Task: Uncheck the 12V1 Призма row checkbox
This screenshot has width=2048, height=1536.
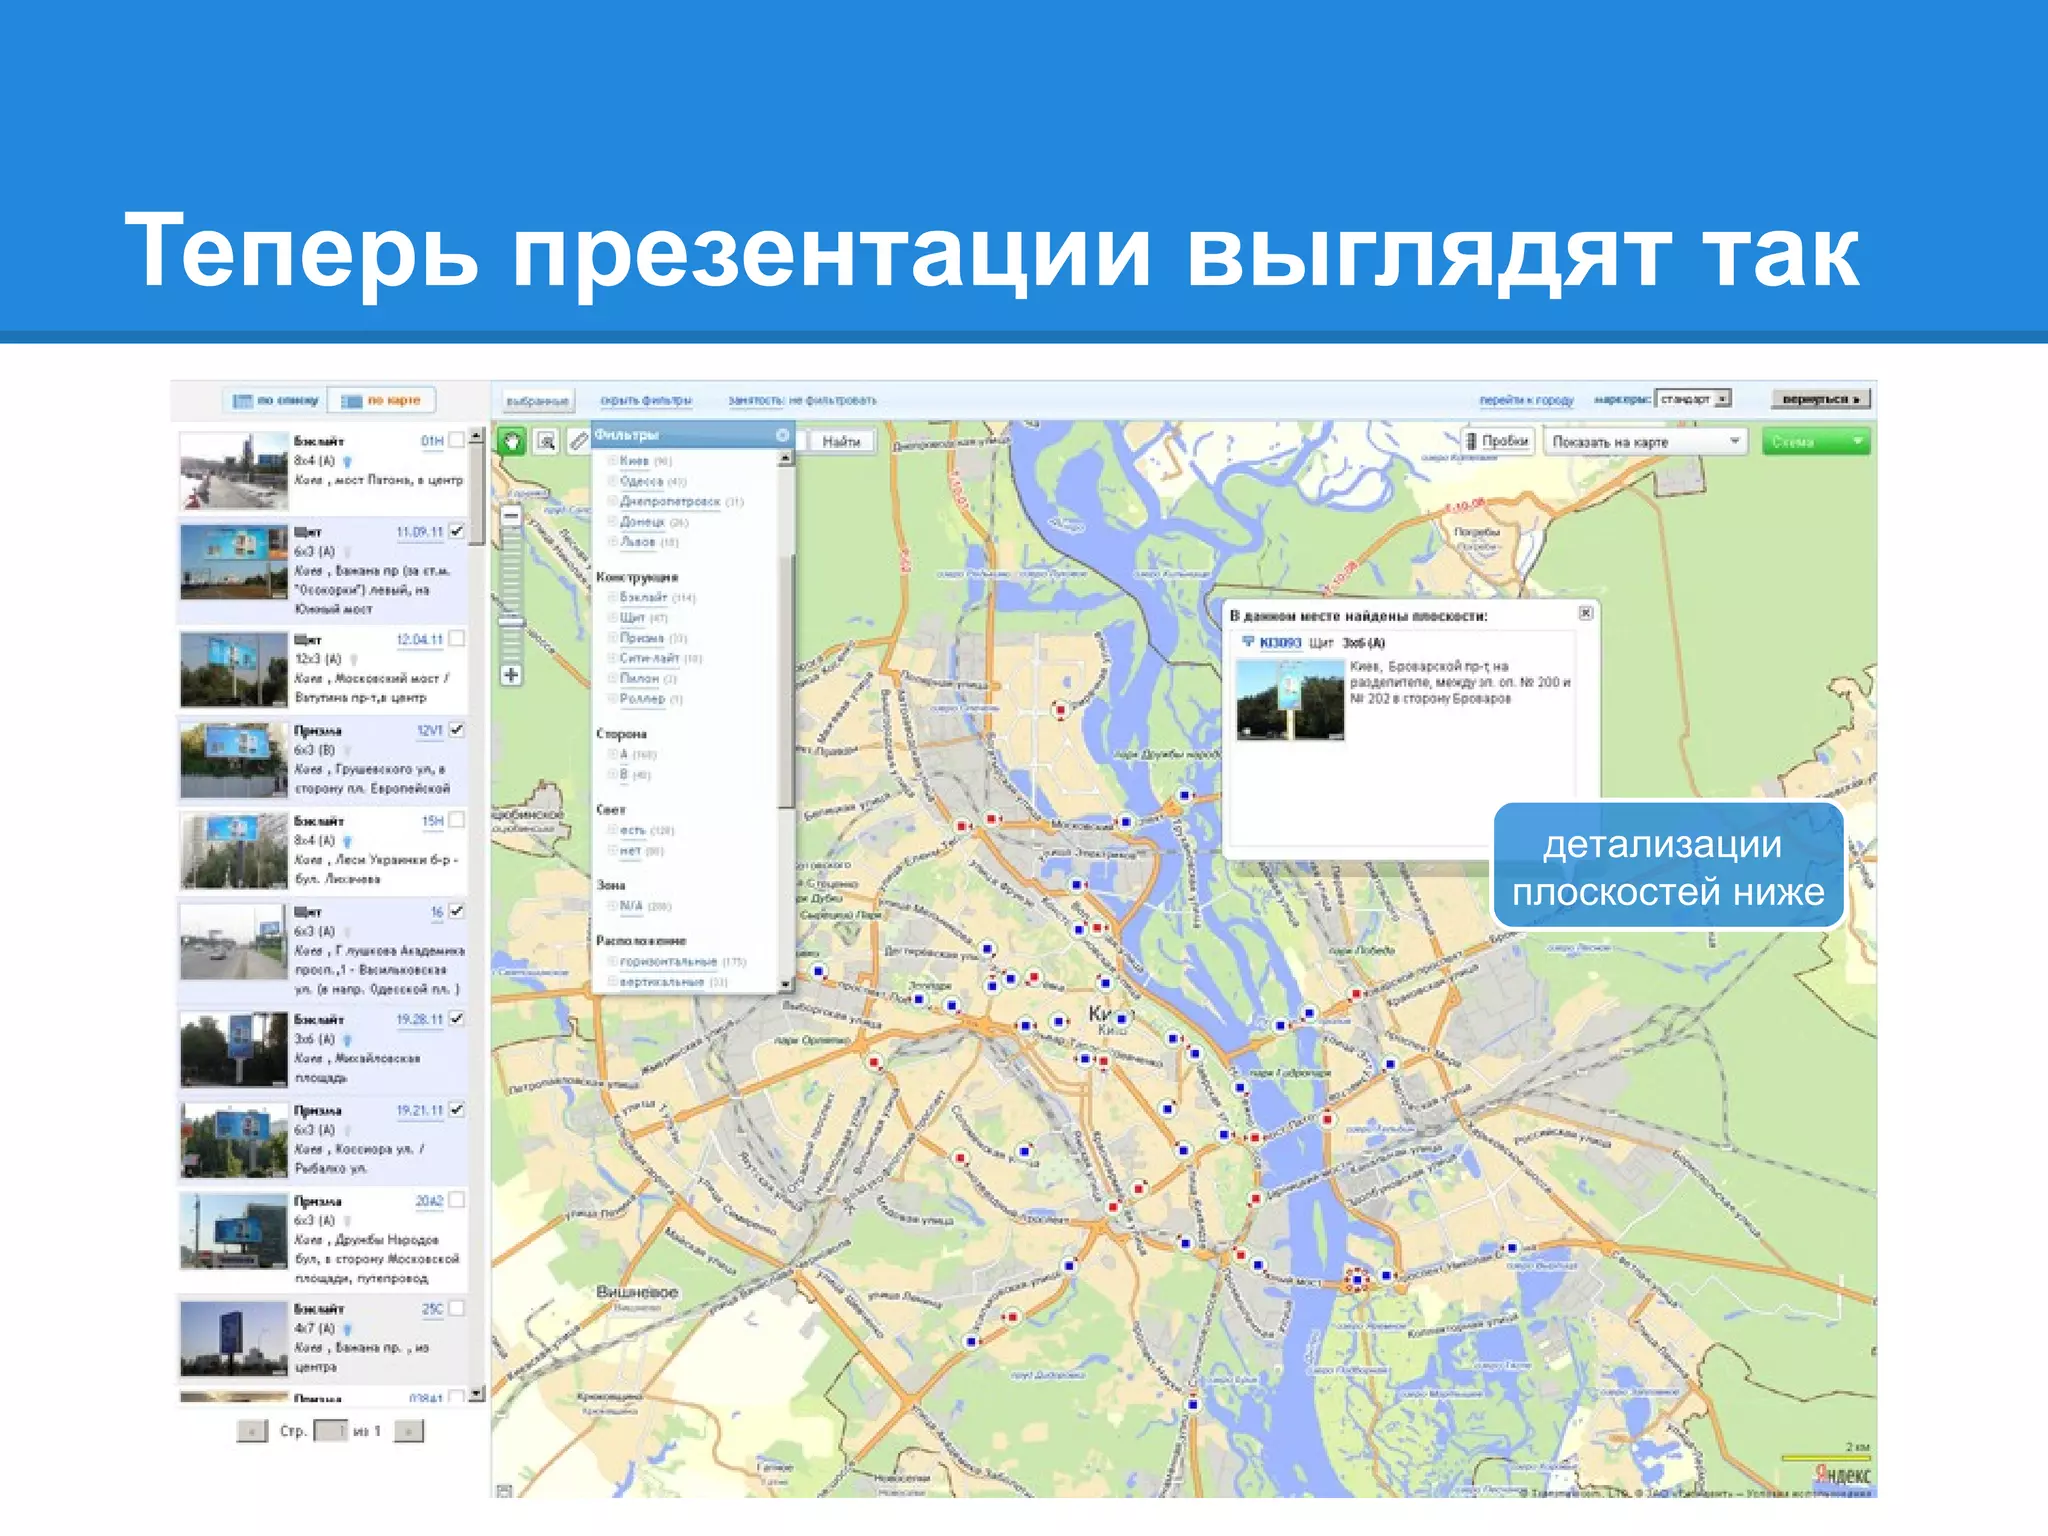Action: [x=456, y=730]
